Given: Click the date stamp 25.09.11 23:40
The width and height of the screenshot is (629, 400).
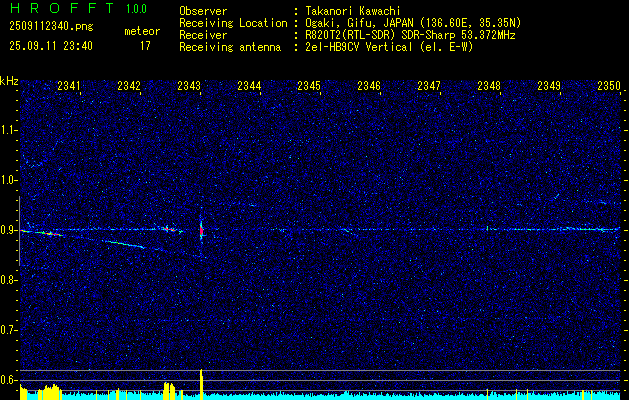Looking at the screenshot, I should click(x=51, y=46).
